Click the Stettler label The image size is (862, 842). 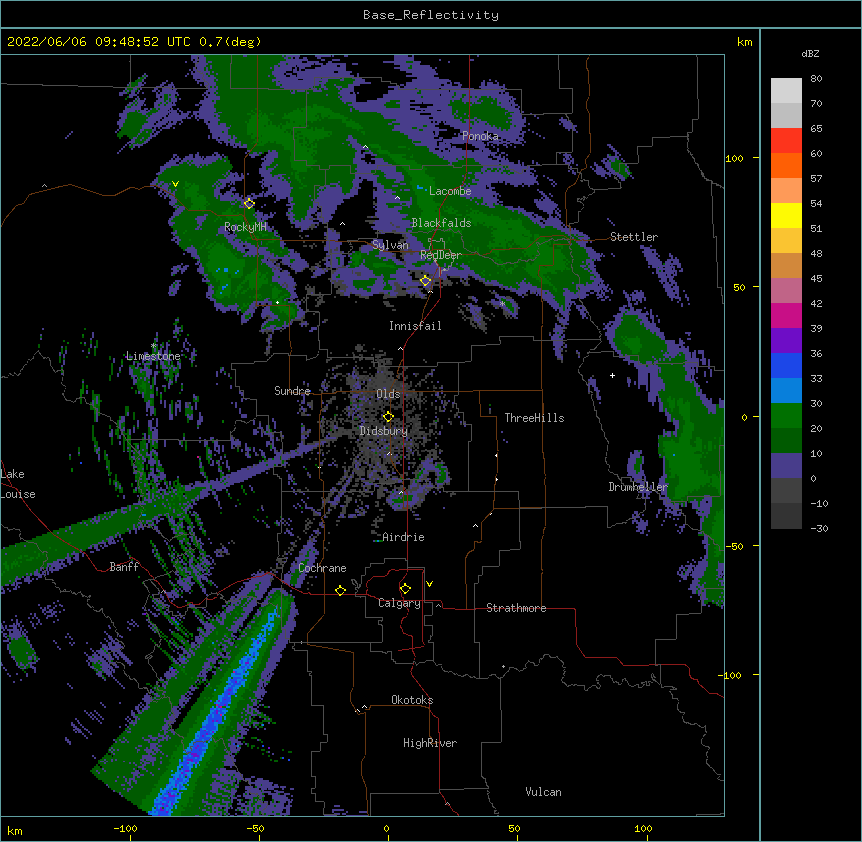(634, 237)
